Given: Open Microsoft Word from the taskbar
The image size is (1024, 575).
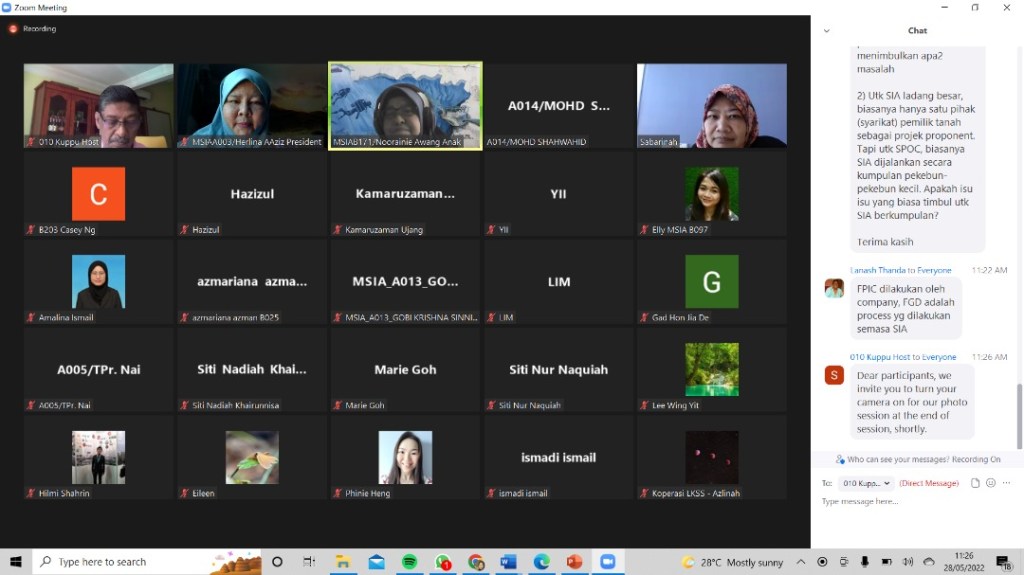Looking at the screenshot, I should (508, 562).
